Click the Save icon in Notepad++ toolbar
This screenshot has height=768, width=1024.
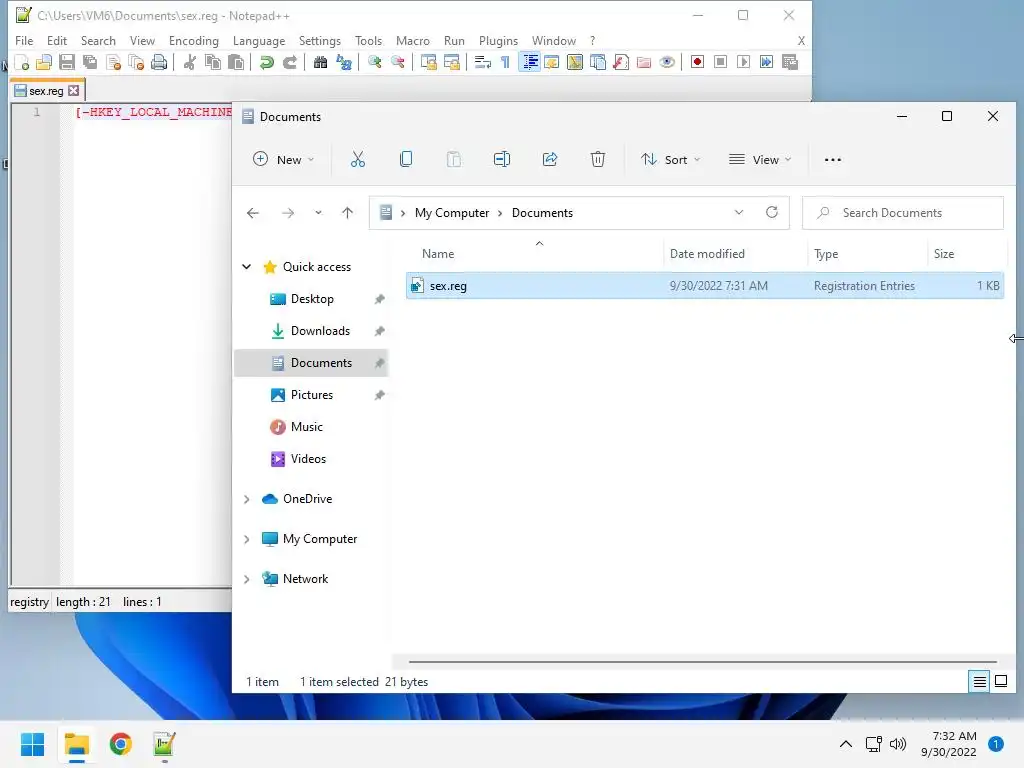point(67,62)
